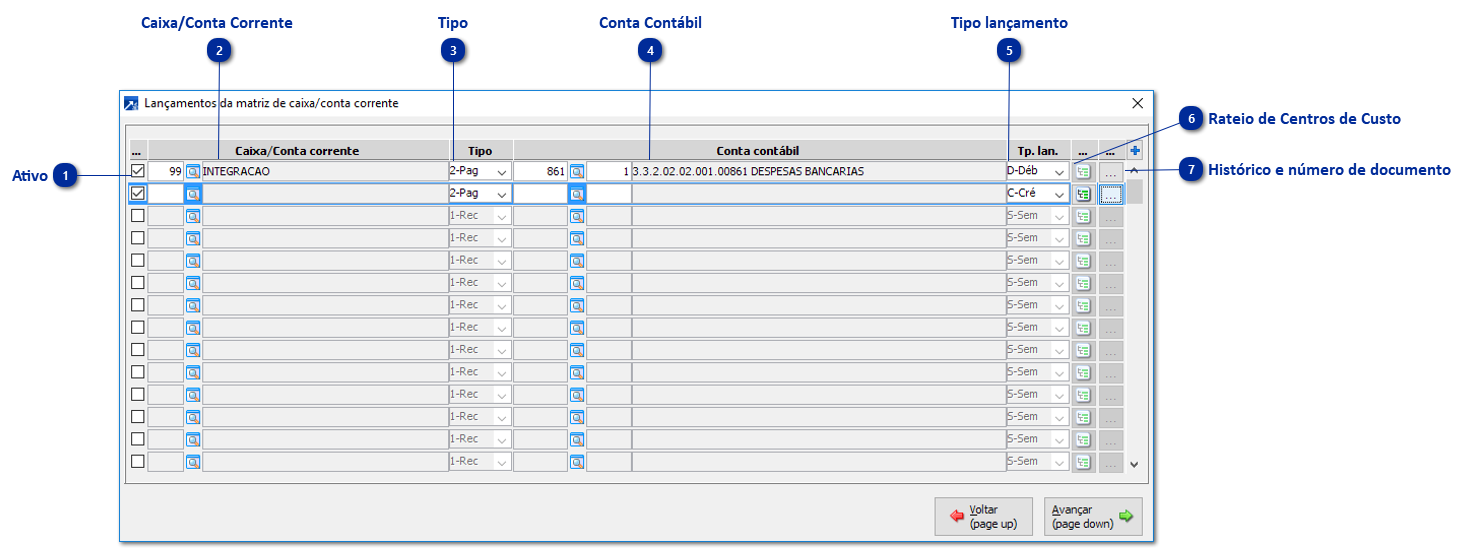Close the Lançamentos da matriz window
Viewport: 1467px width, 553px height.
(1137, 103)
